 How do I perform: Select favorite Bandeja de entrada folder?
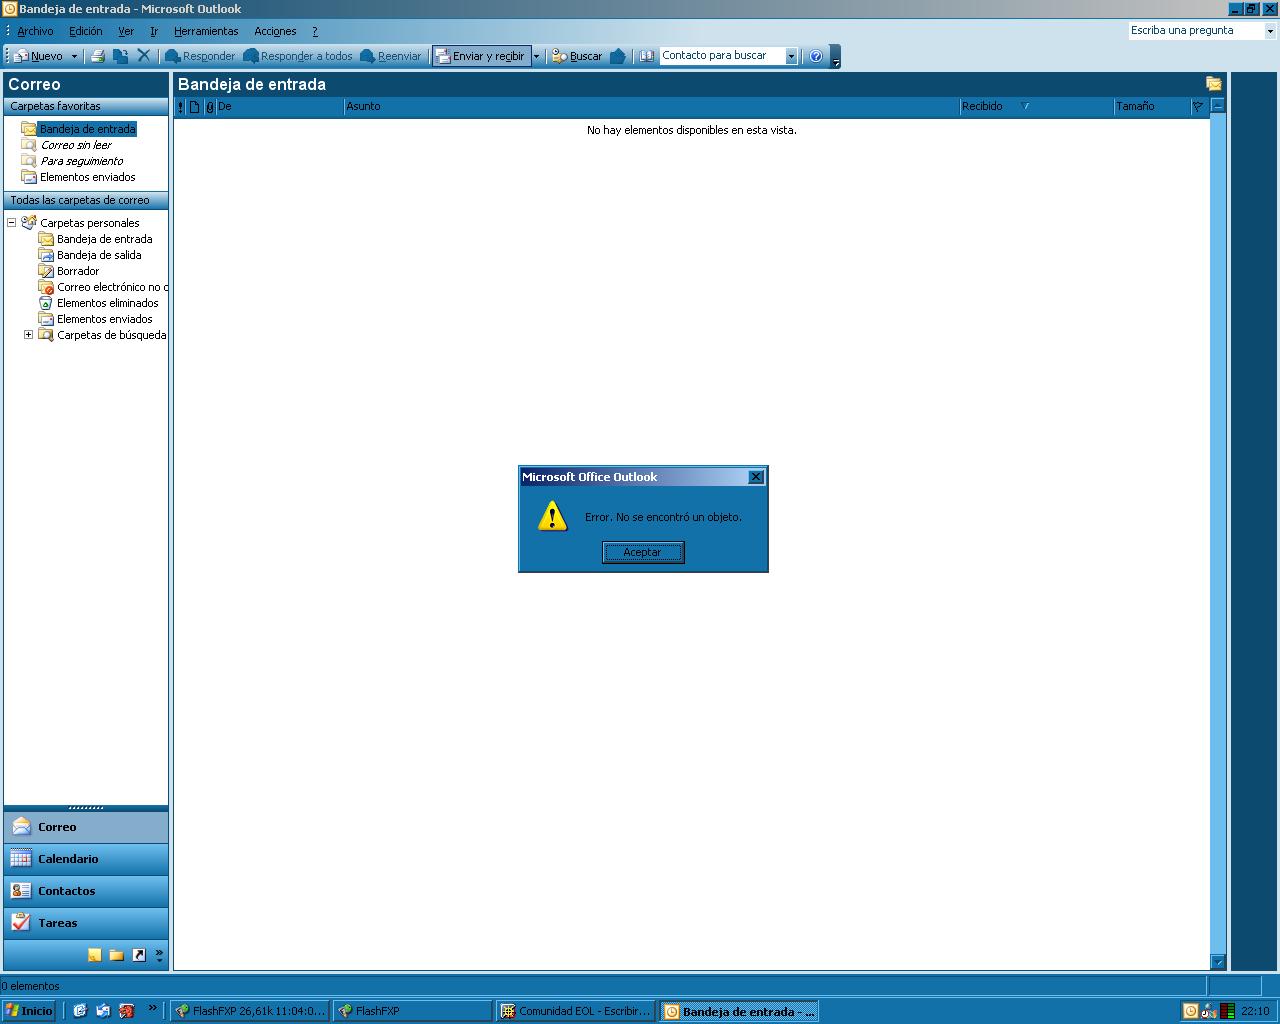pos(88,129)
